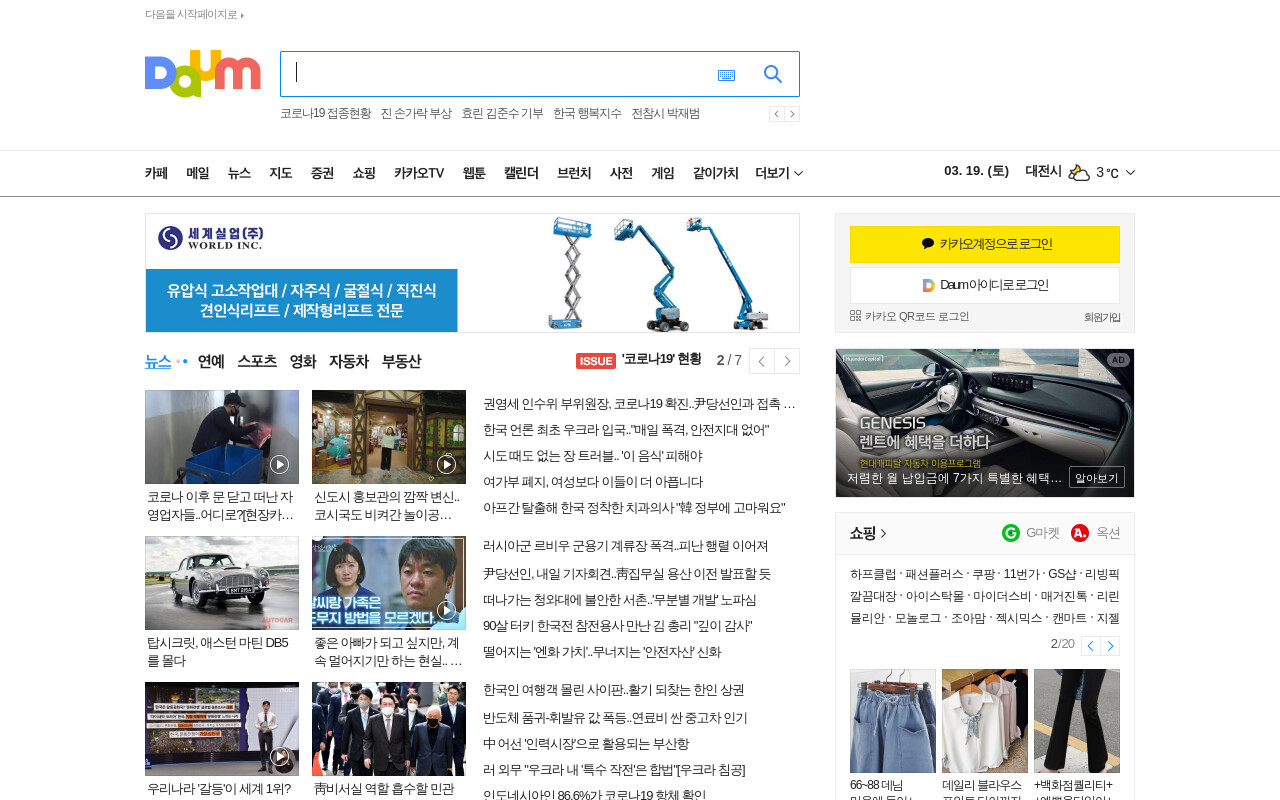Open the '코로나19' 현황 issue link
This screenshot has height=800, width=1280.
point(661,360)
